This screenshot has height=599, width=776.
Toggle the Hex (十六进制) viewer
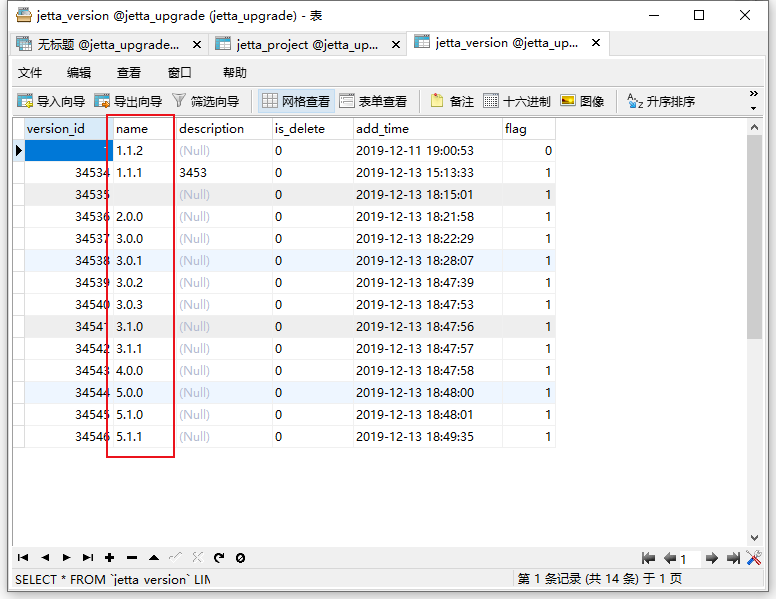click(517, 101)
